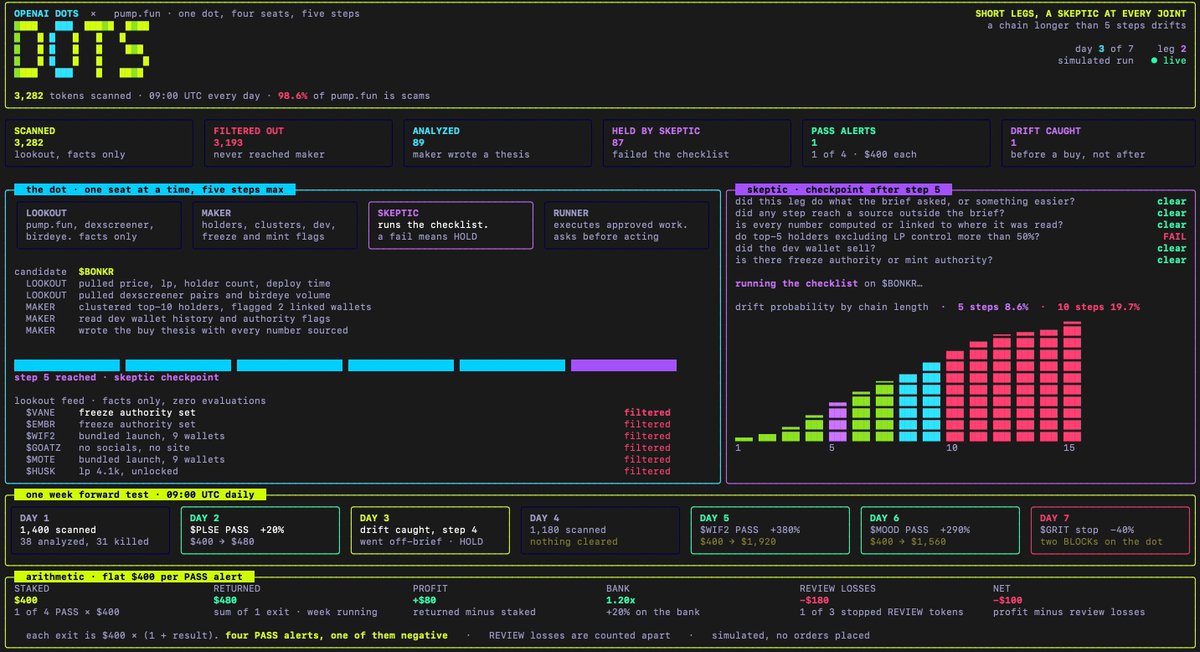Select the LOOKOUT seat card
The height and width of the screenshot is (652, 1200).
(x=98, y=224)
